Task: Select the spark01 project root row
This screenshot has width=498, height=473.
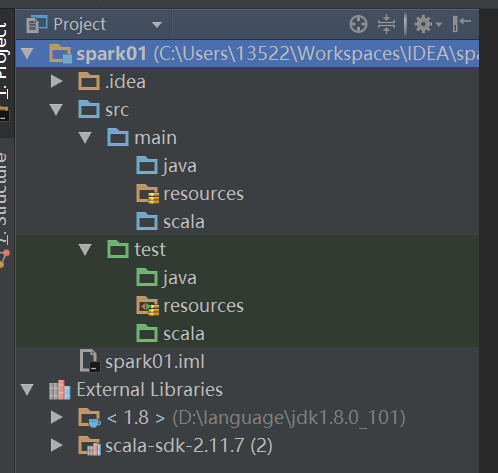Action: coord(247,54)
